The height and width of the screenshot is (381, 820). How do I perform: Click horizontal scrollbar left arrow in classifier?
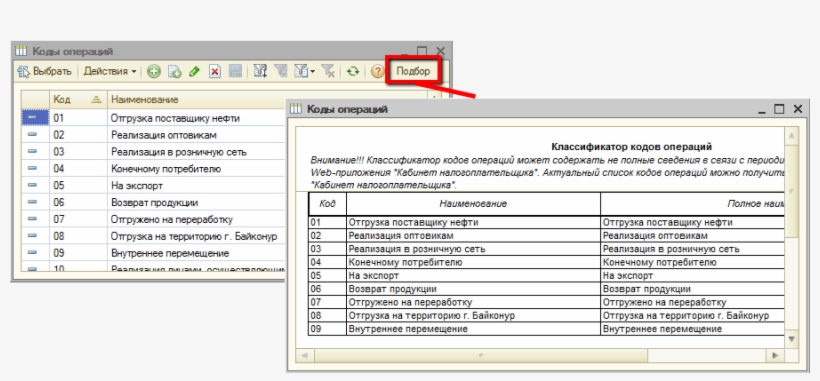[x=304, y=356]
